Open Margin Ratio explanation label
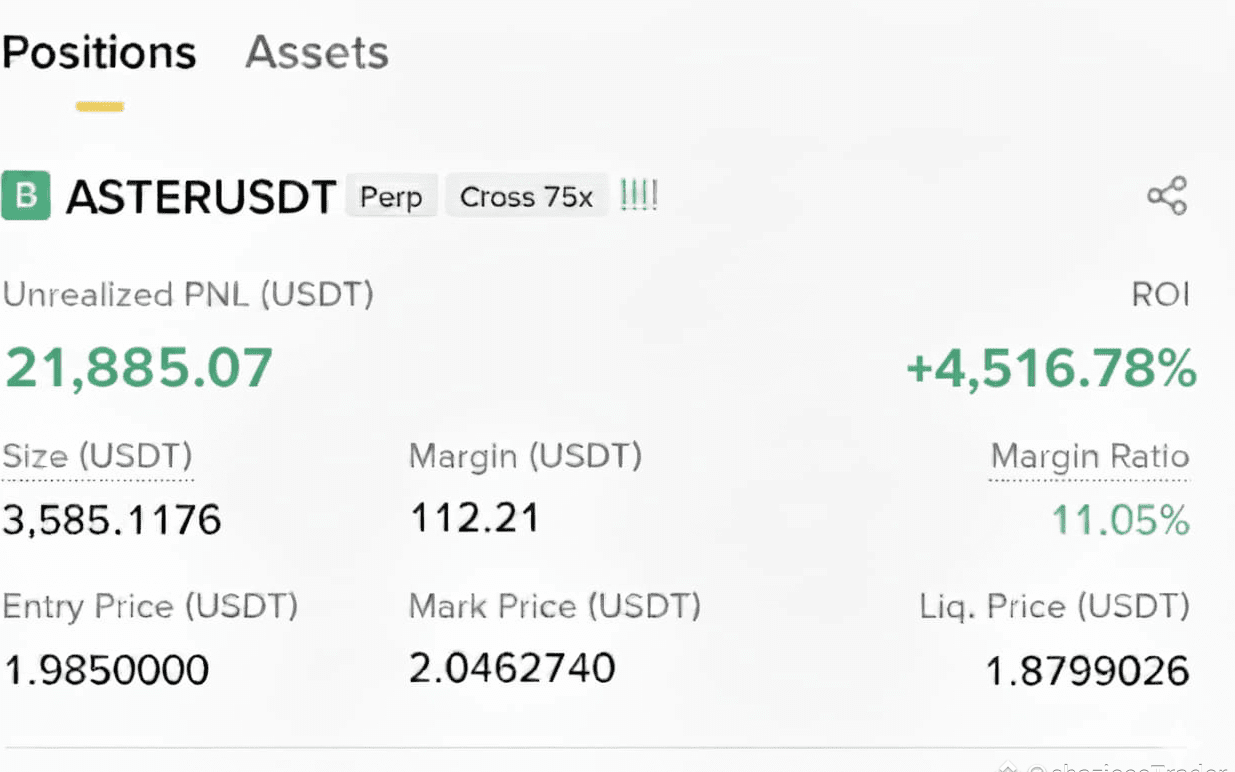The height and width of the screenshot is (772, 1235). 1089,457
